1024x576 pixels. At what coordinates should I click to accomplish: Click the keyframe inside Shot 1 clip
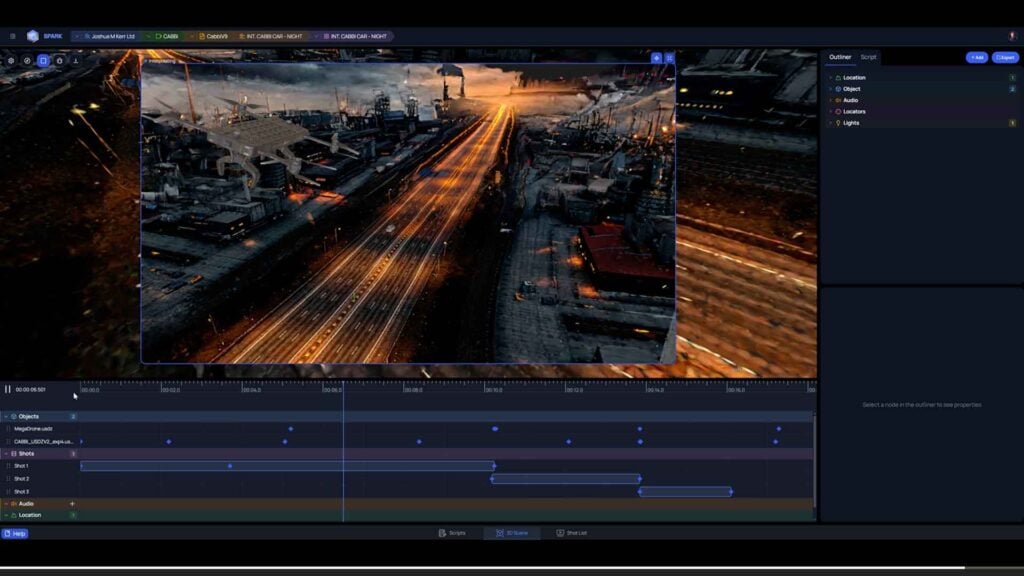pos(230,466)
